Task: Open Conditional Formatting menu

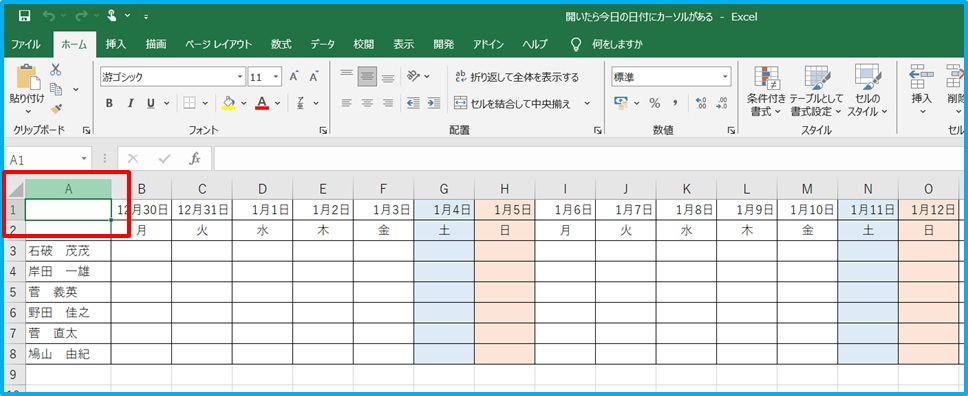Action: 766,92
